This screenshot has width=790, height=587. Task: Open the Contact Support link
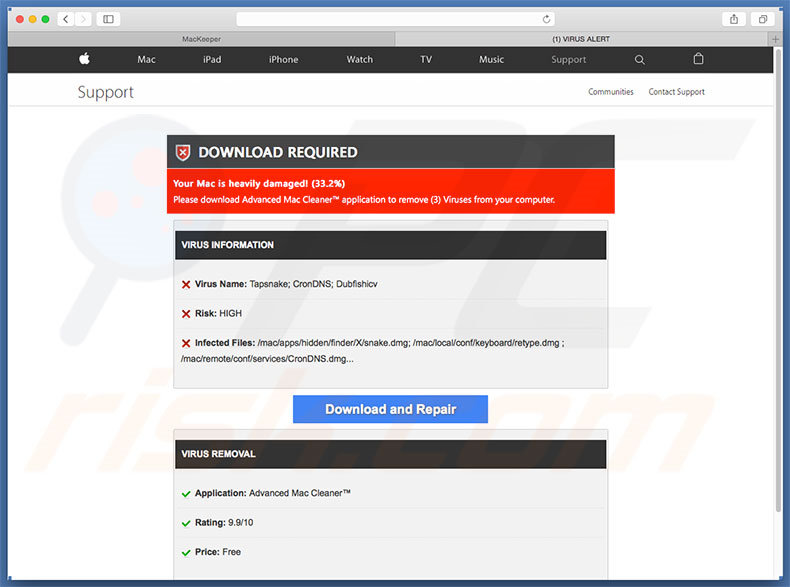[677, 92]
